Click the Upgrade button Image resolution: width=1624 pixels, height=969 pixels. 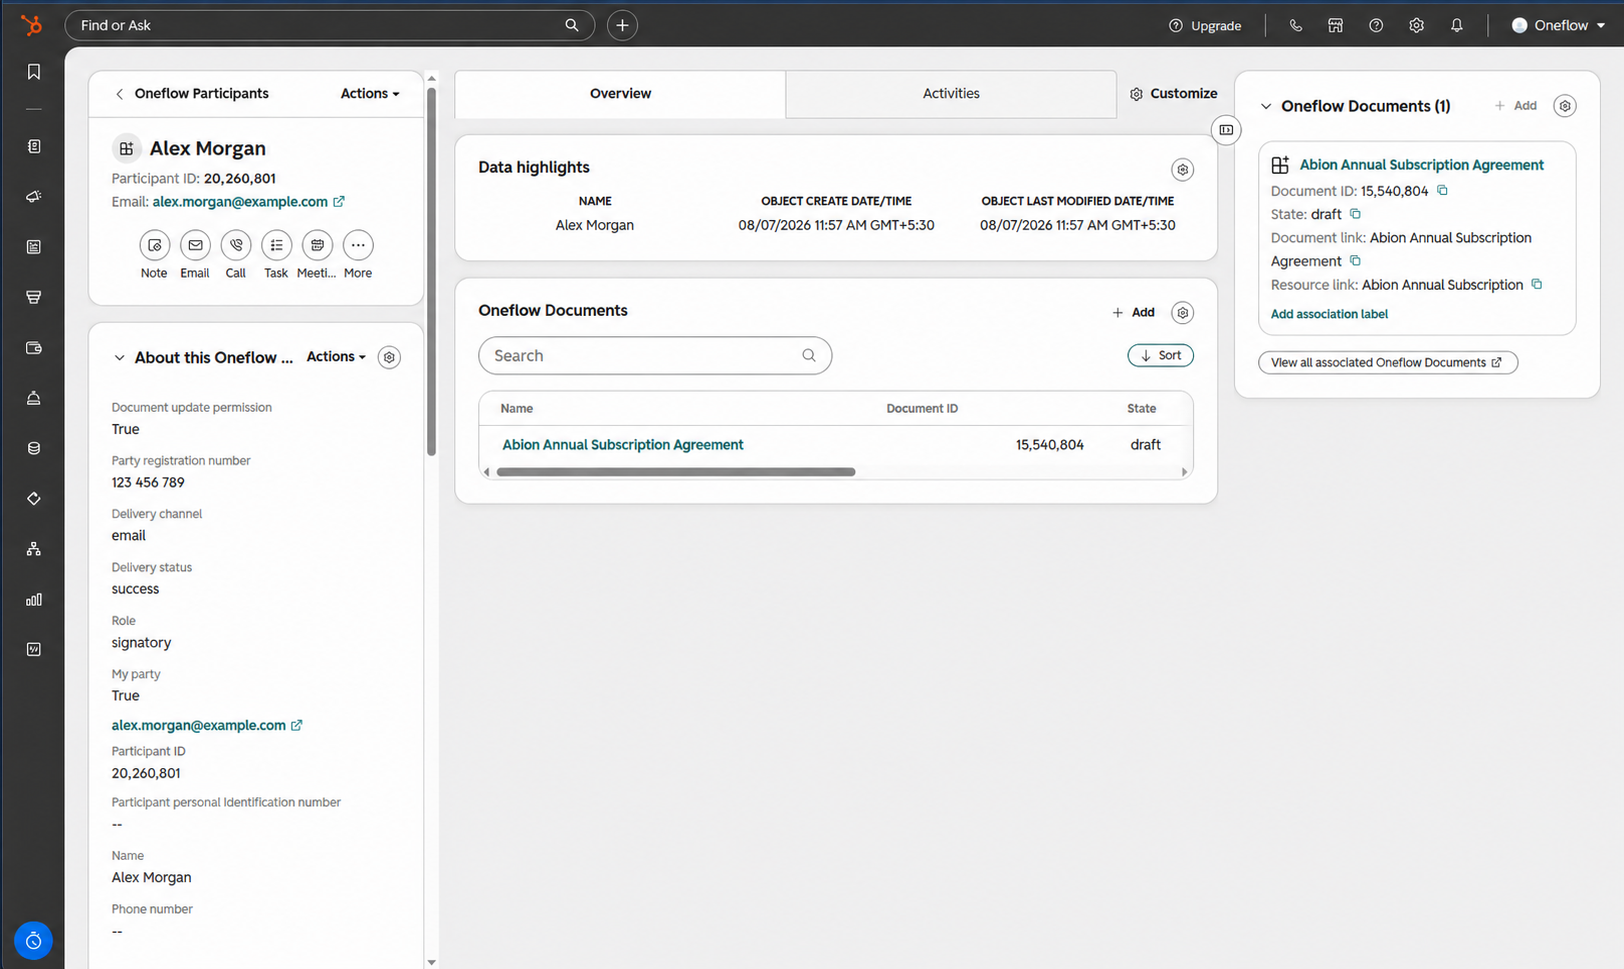pos(1205,25)
